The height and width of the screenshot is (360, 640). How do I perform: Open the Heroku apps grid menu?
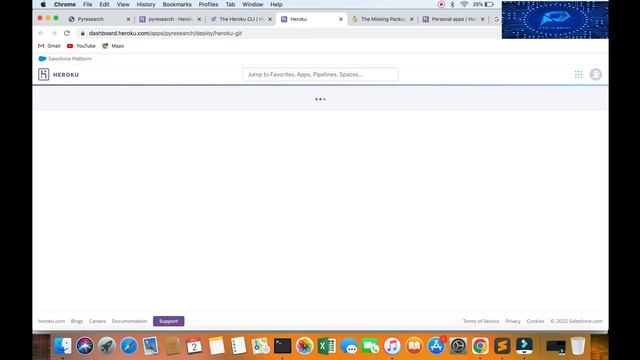(x=578, y=74)
